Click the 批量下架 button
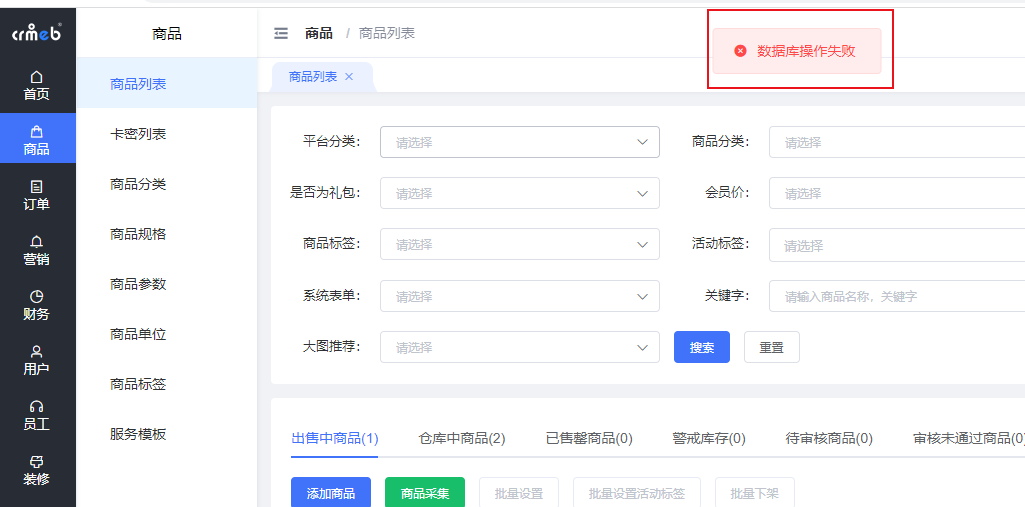 [x=755, y=493]
